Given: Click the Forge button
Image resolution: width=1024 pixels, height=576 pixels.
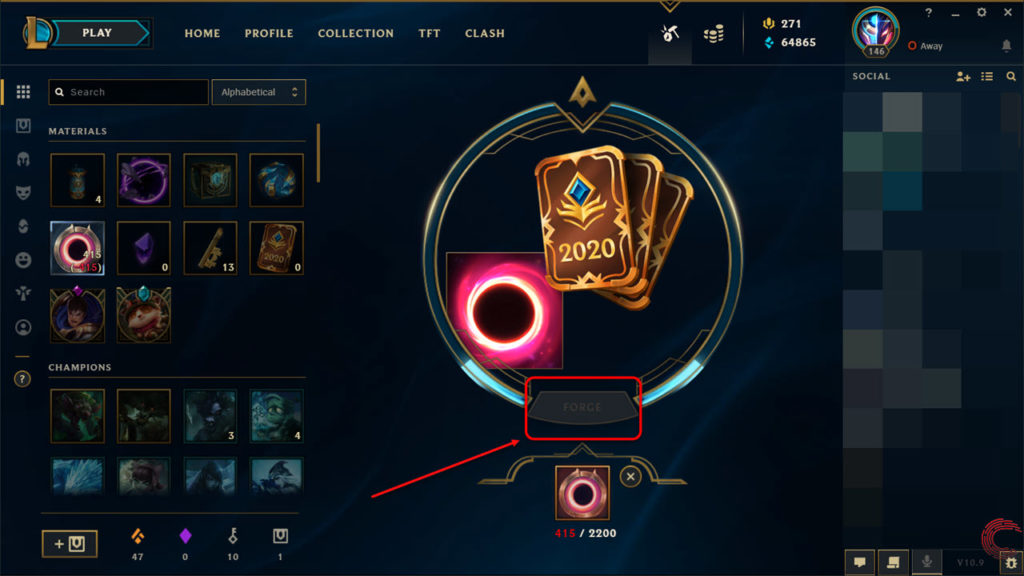Looking at the screenshot, I should pos(583,407).
